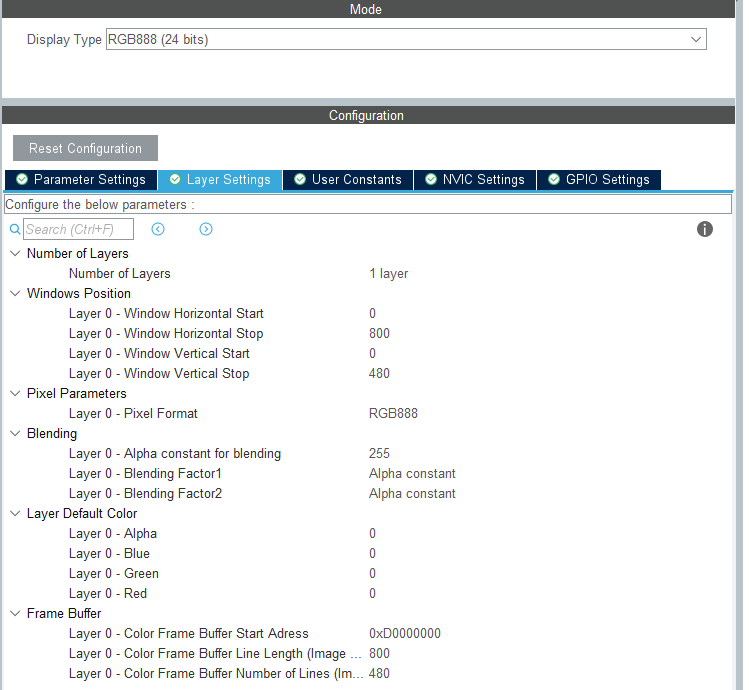Screen dimensions: 749x690
Task: Edit Window Horizontal Stop value 800
Action: [x=379, y=334]
